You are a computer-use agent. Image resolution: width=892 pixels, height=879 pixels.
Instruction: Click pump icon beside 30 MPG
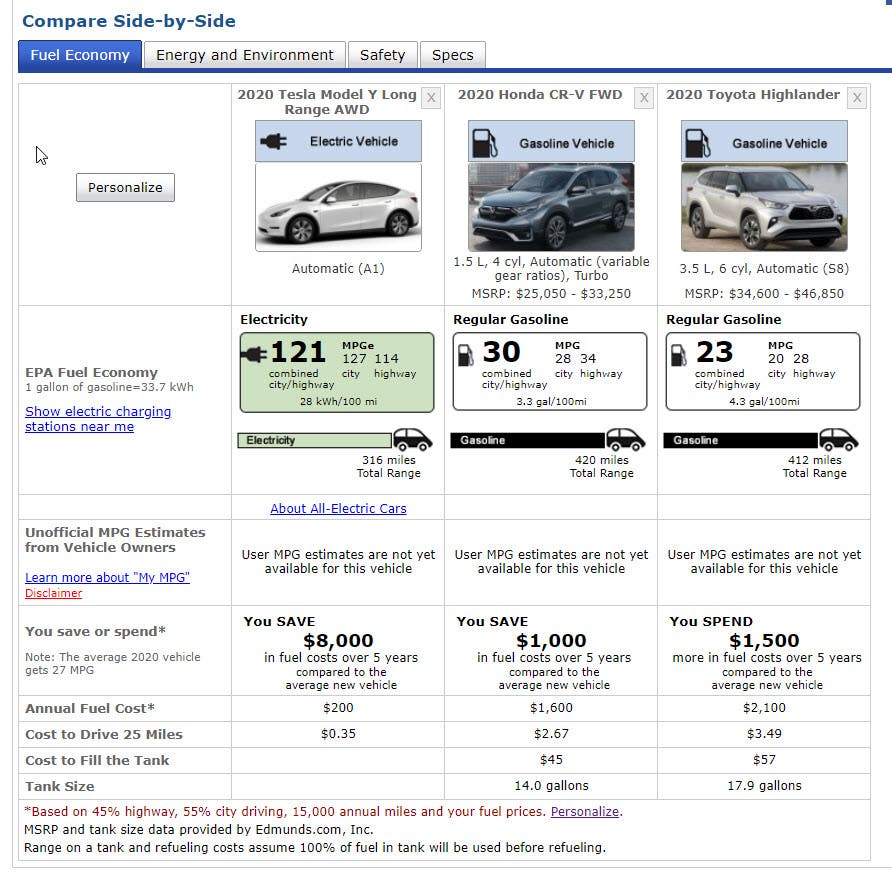[x=465, y=355]
